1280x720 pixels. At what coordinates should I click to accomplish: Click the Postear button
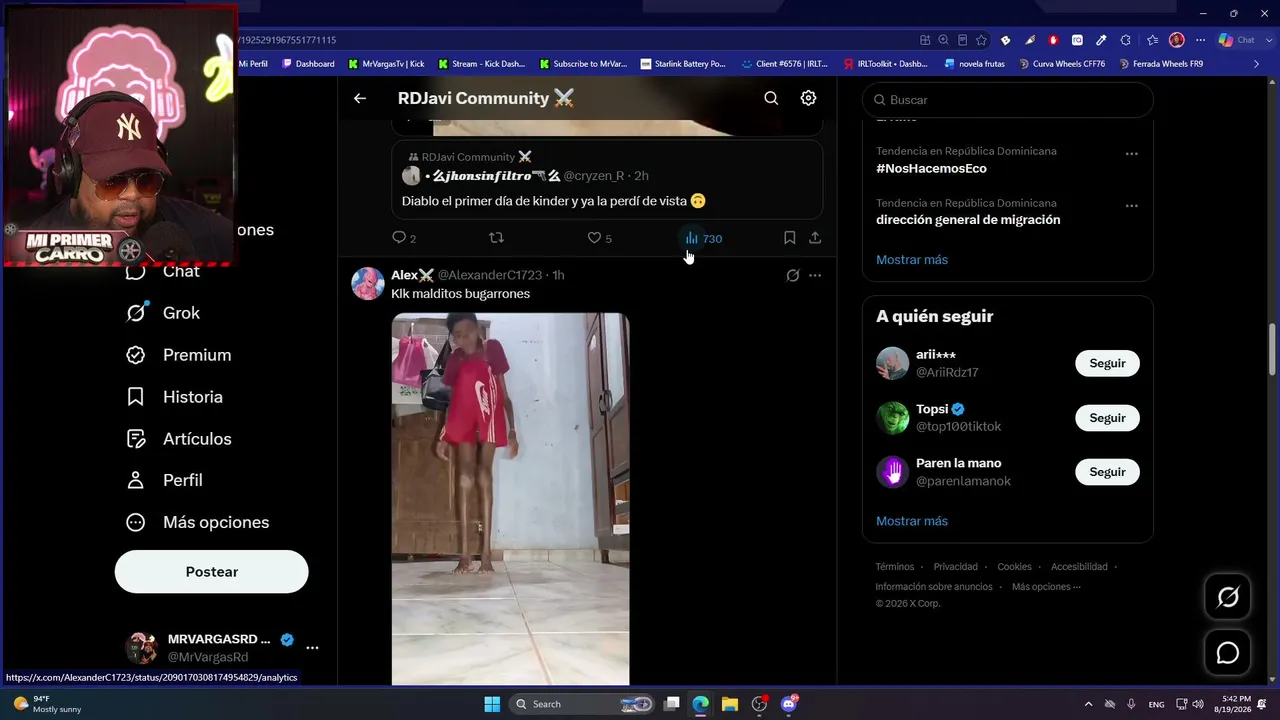tap(212, 572)
